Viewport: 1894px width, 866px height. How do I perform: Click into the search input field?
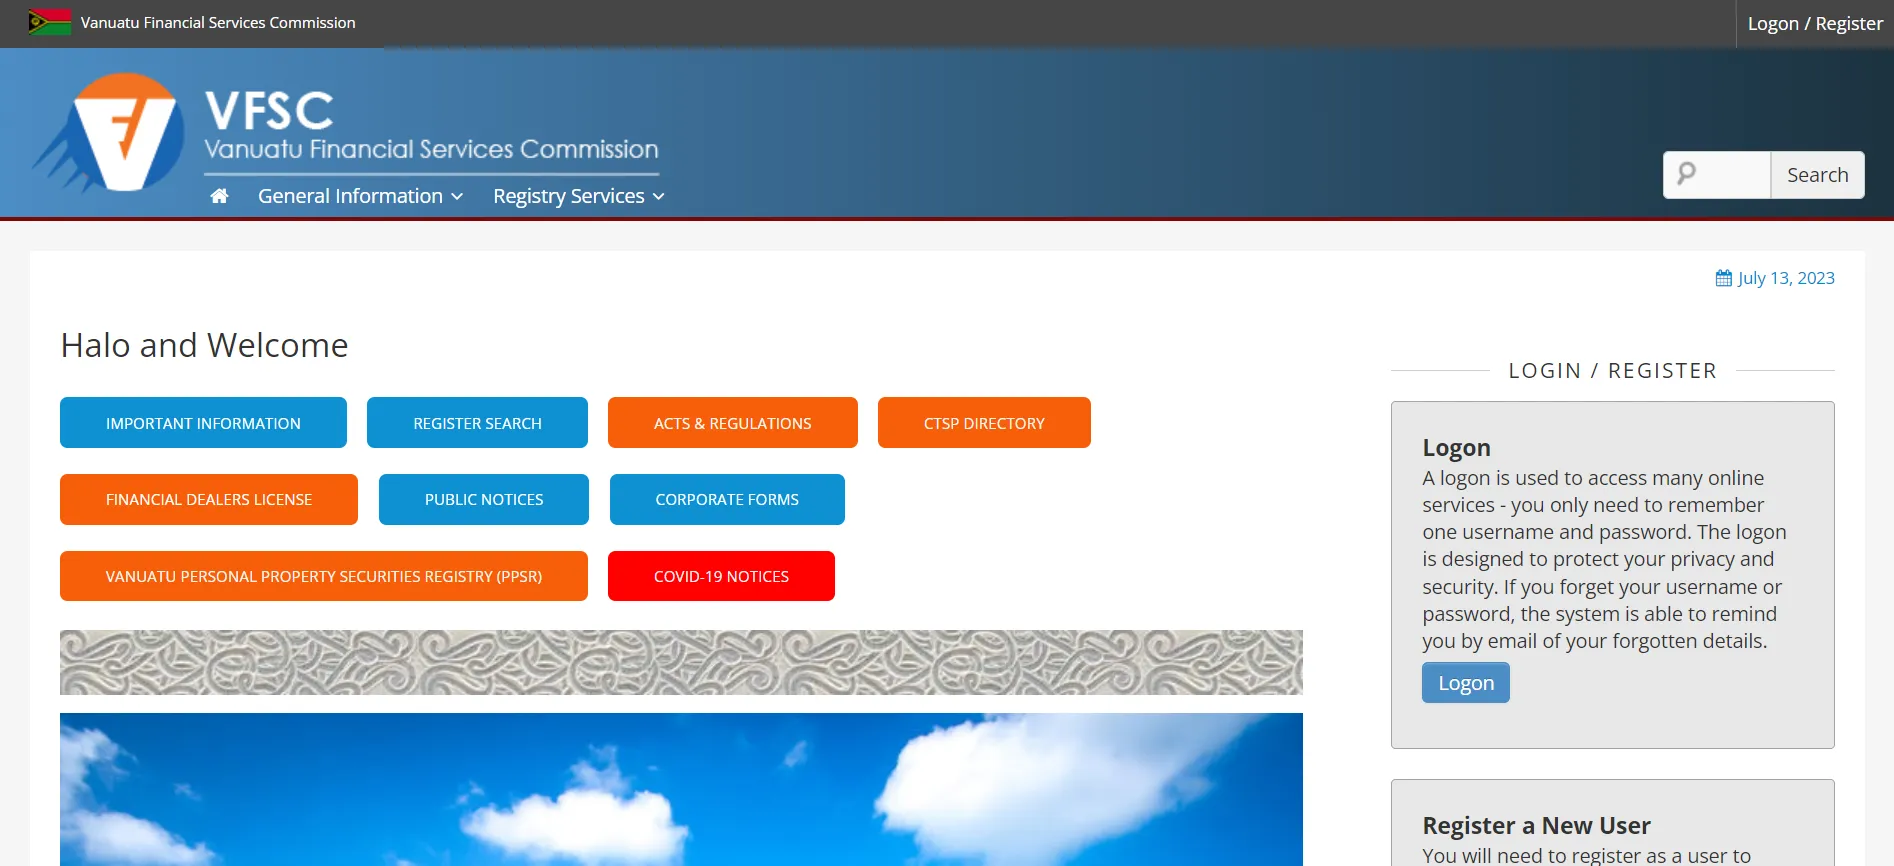coord(1717,175)
